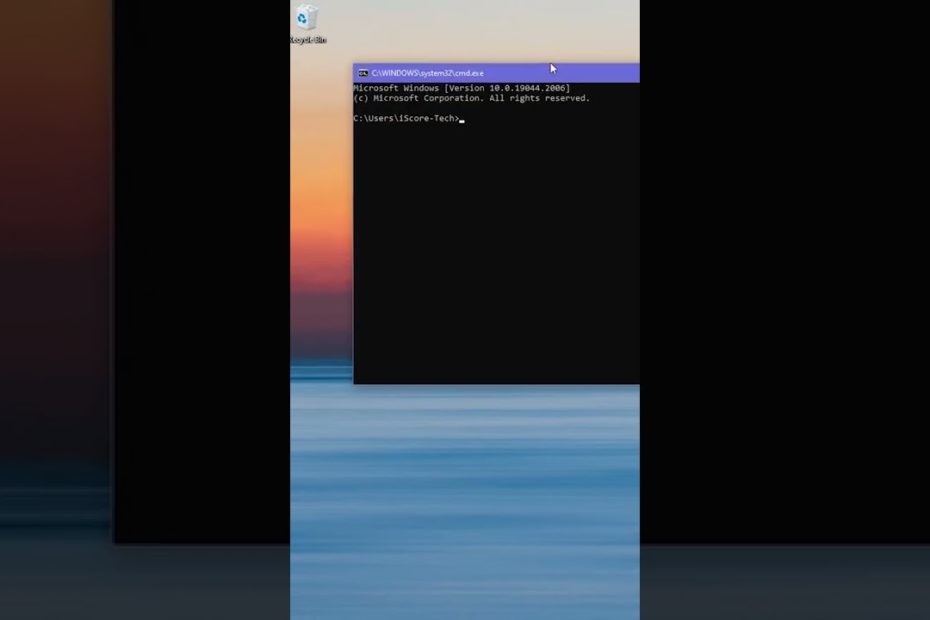Click the Recycle Bin text label
Image resolution: width=930 pixels, height=620 pixels.
tap(307, 40)
